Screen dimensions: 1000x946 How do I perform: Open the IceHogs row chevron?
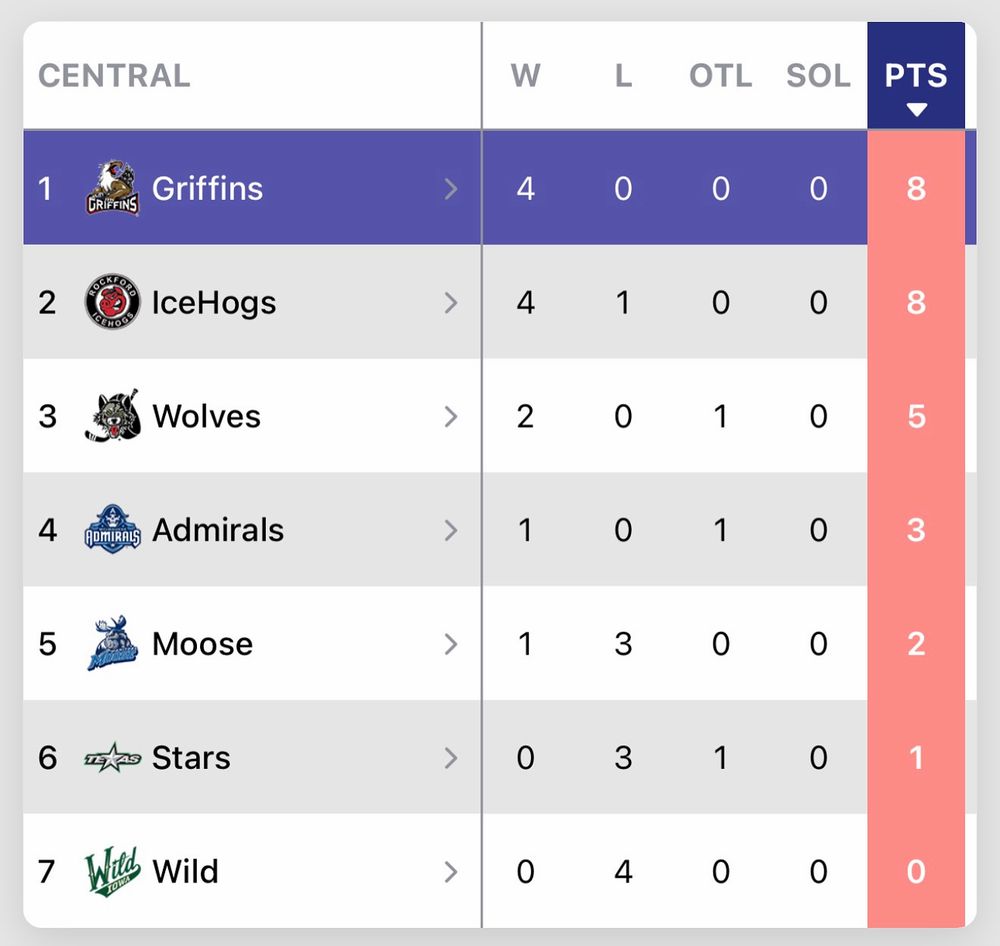coord(451,302)
